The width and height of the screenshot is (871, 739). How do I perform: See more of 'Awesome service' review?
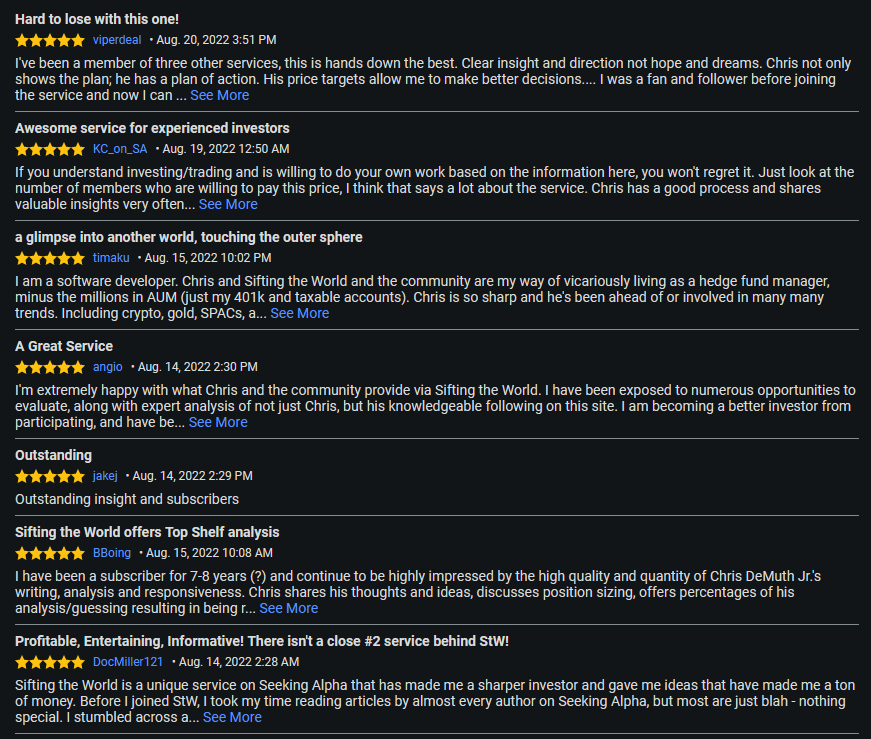pyautogui.click(x=228, y=204)
